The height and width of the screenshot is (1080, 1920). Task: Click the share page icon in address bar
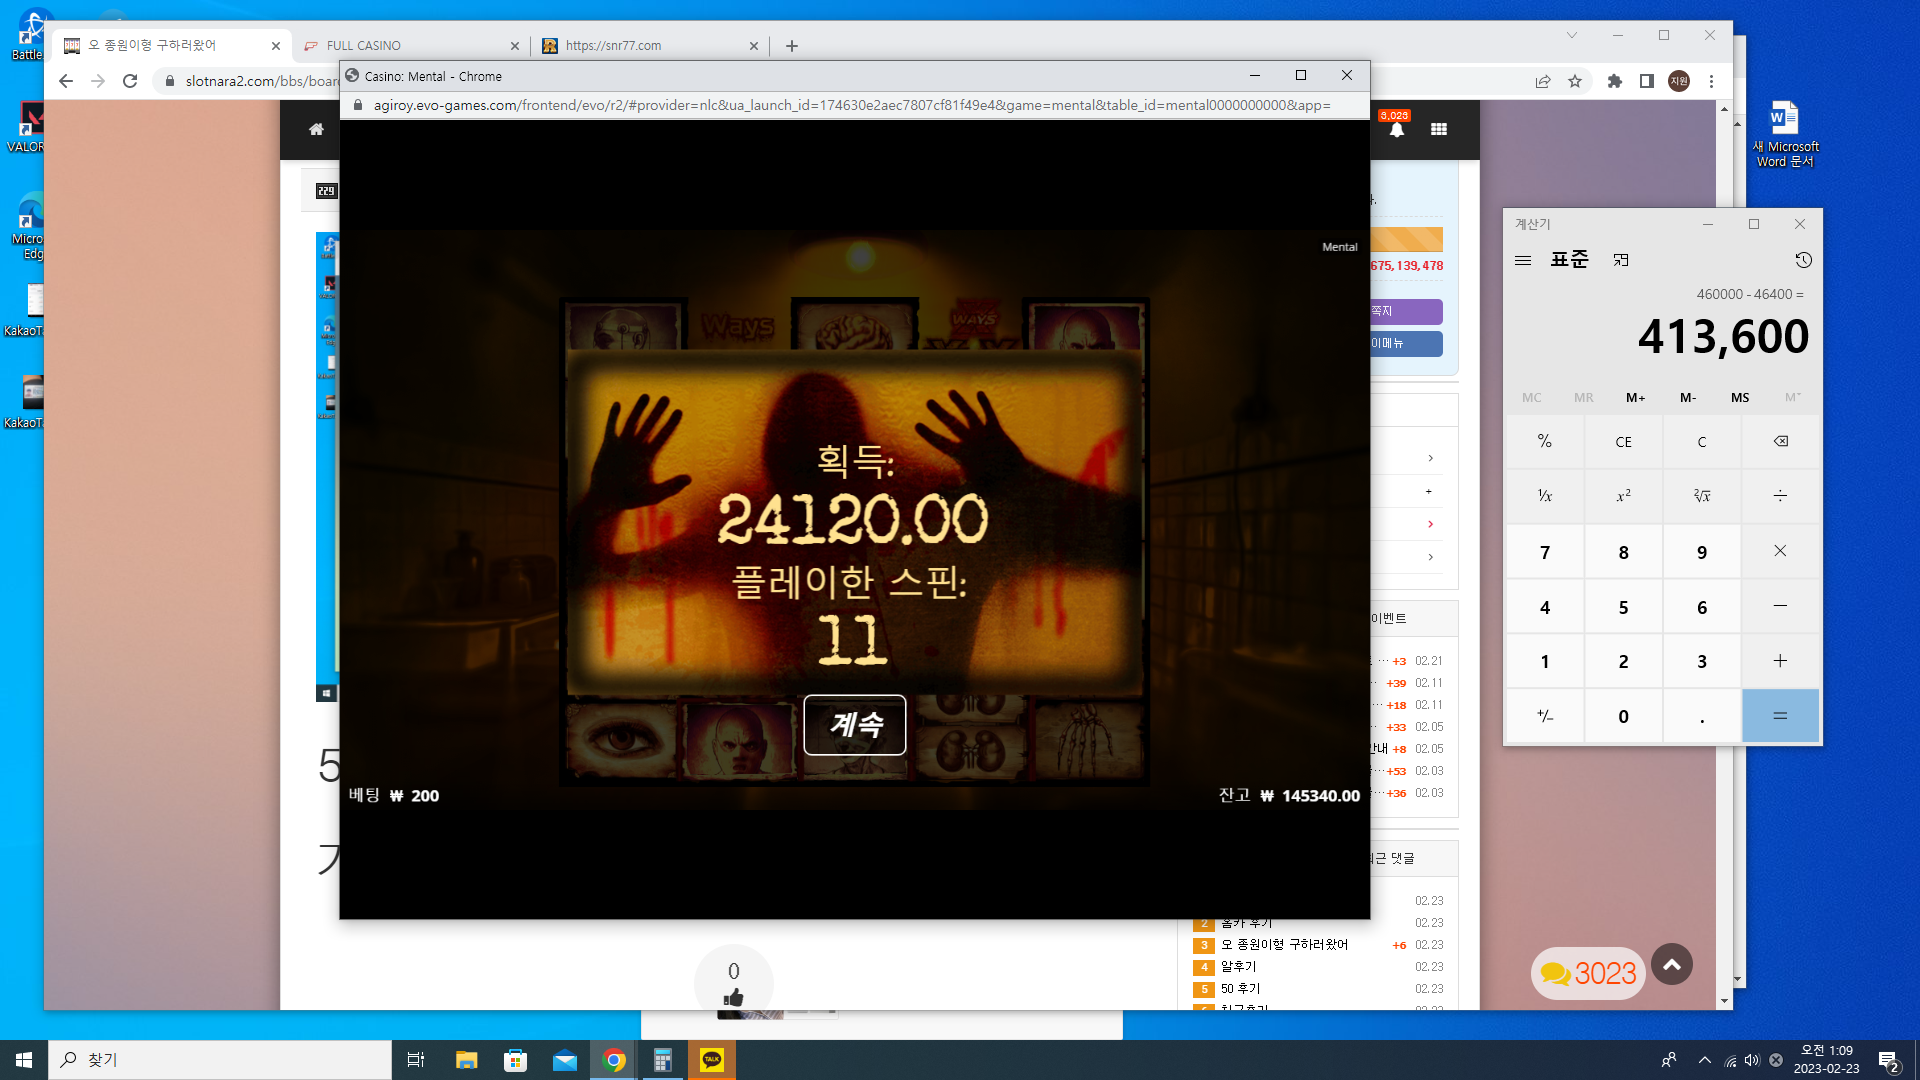point(1543,81)
